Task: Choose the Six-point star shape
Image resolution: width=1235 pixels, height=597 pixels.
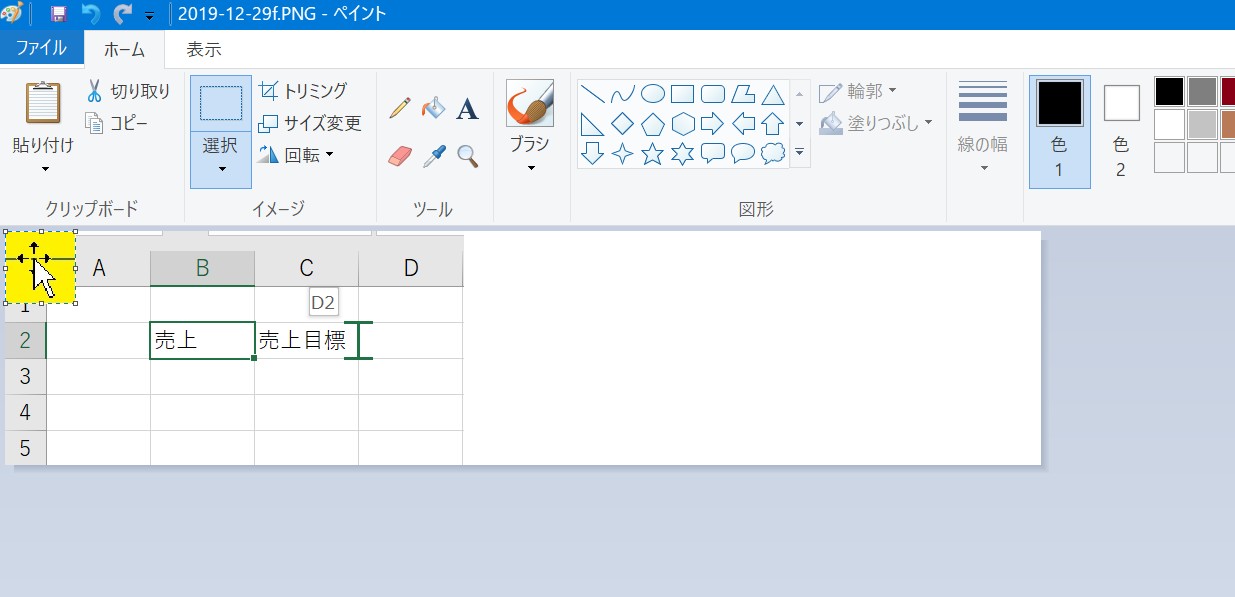Action: tap(683, 153)
